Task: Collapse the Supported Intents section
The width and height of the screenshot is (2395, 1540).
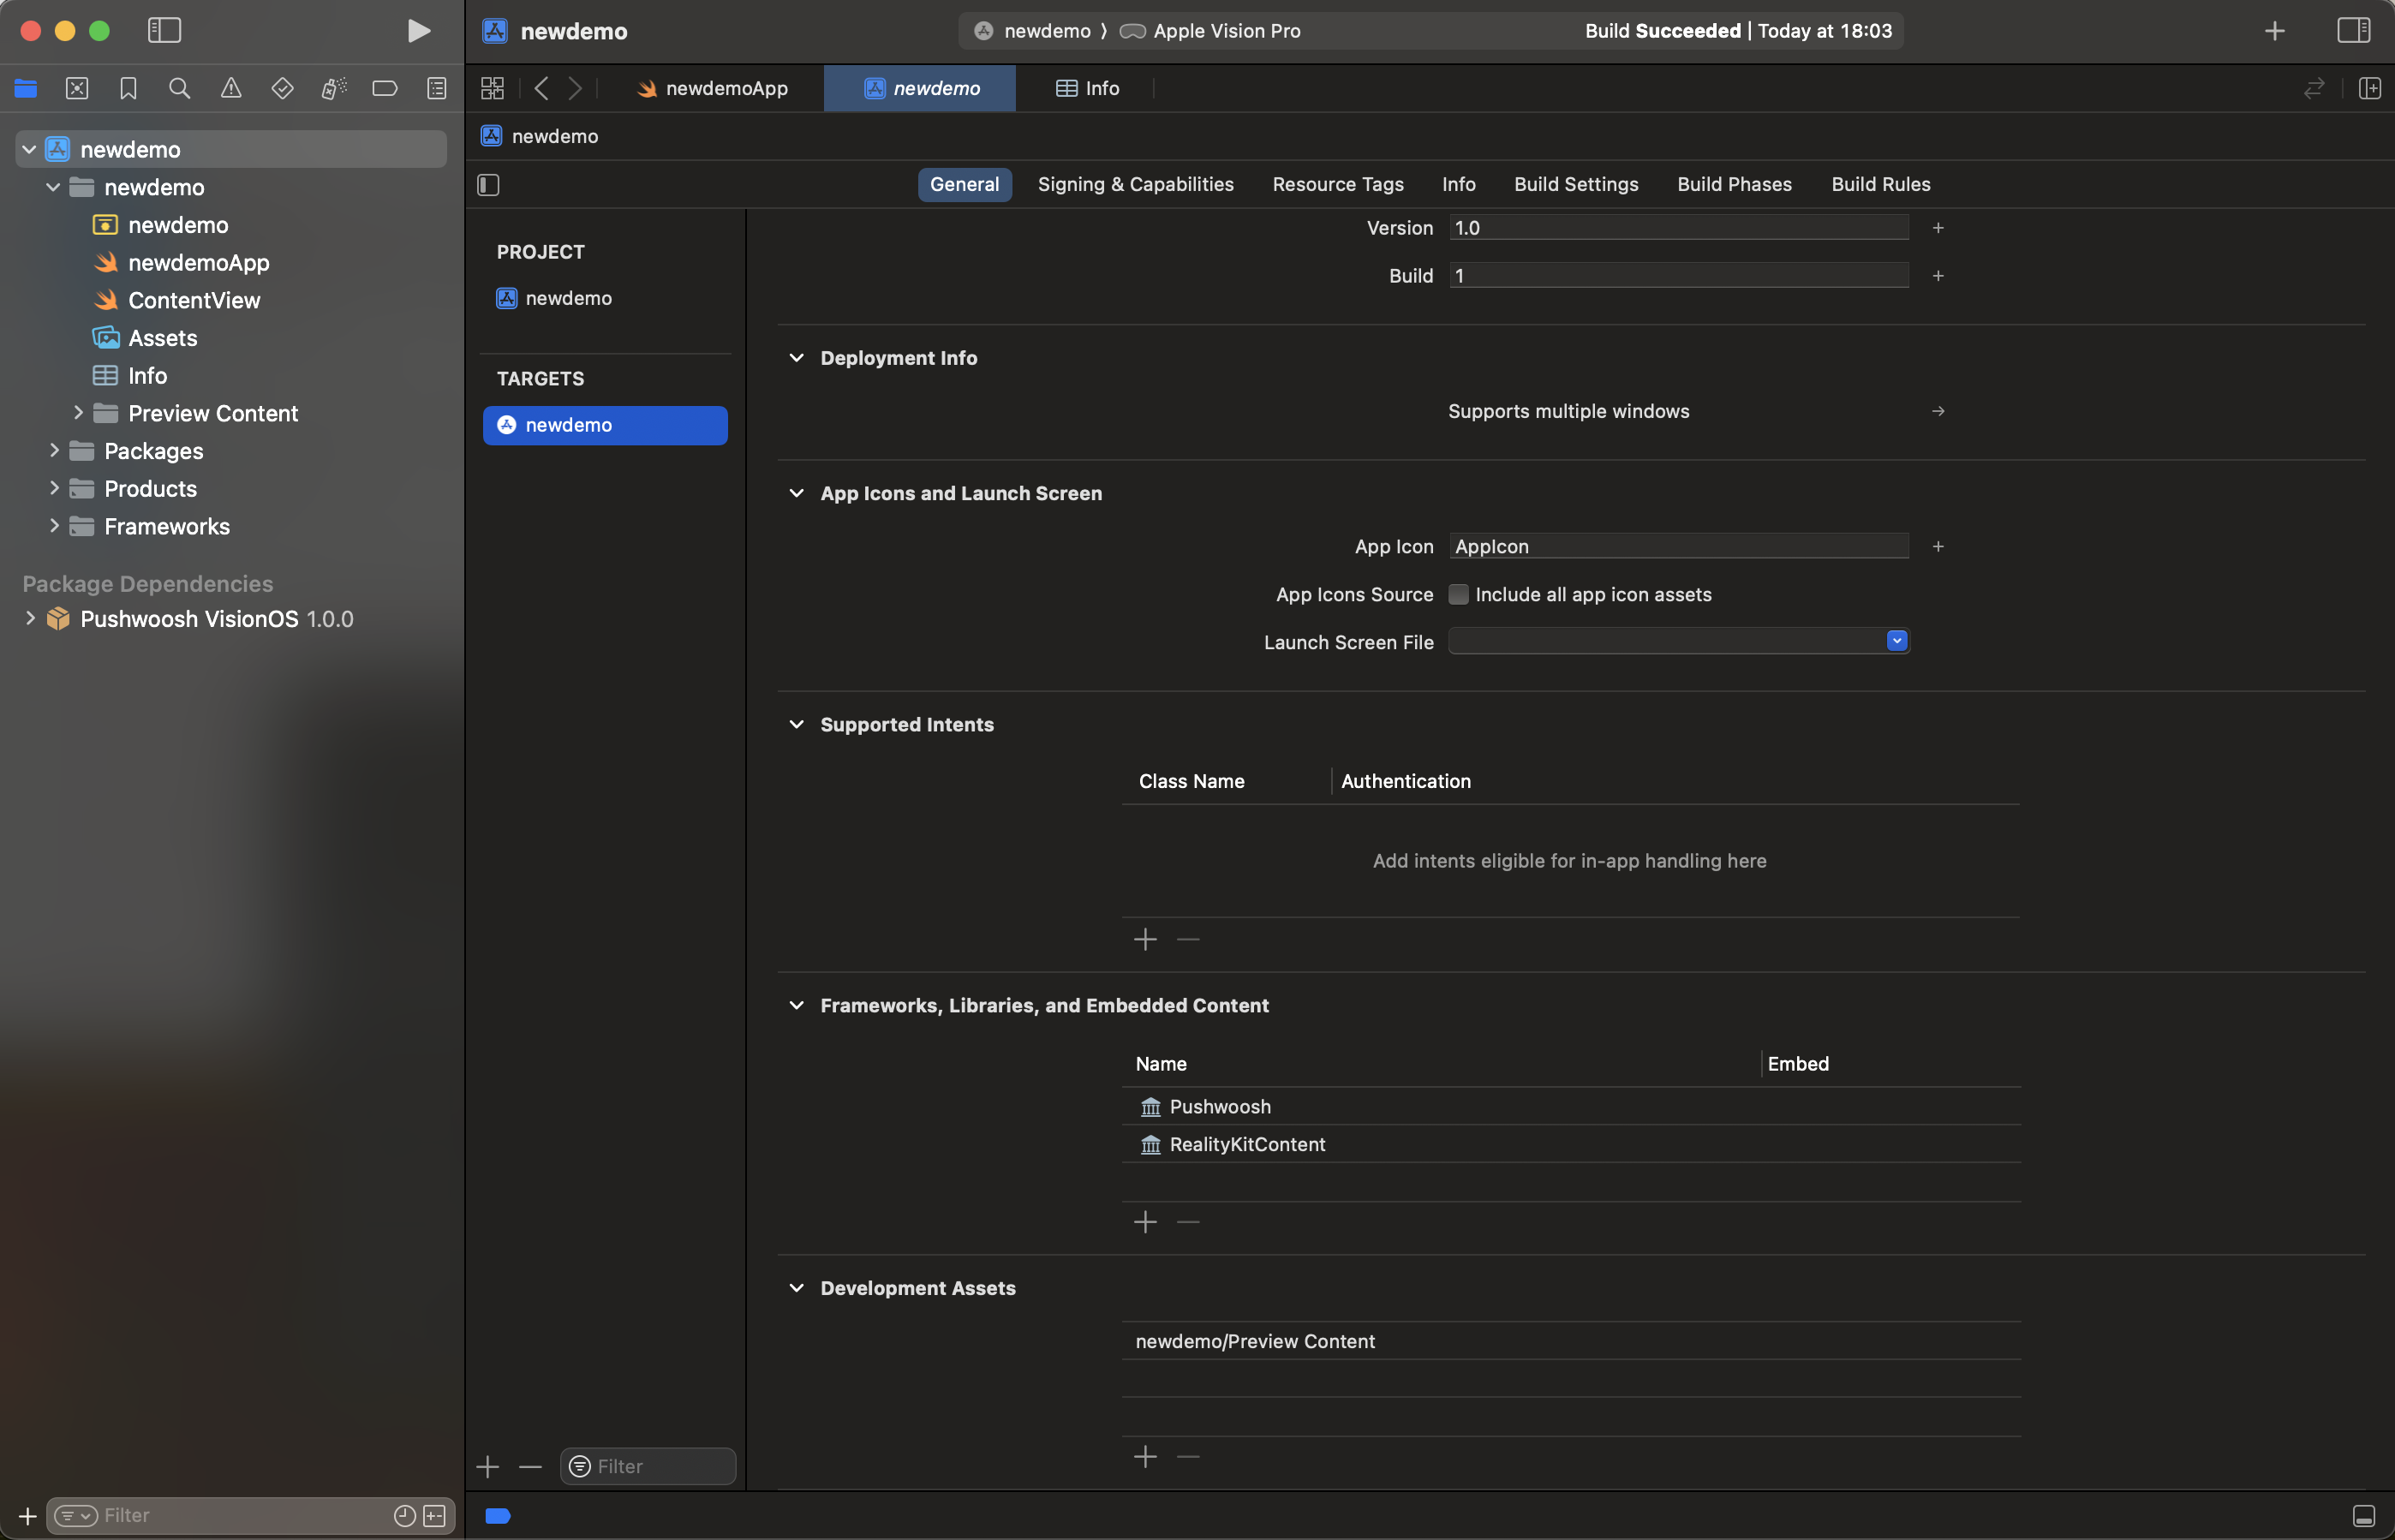Action: coord(797,724)
